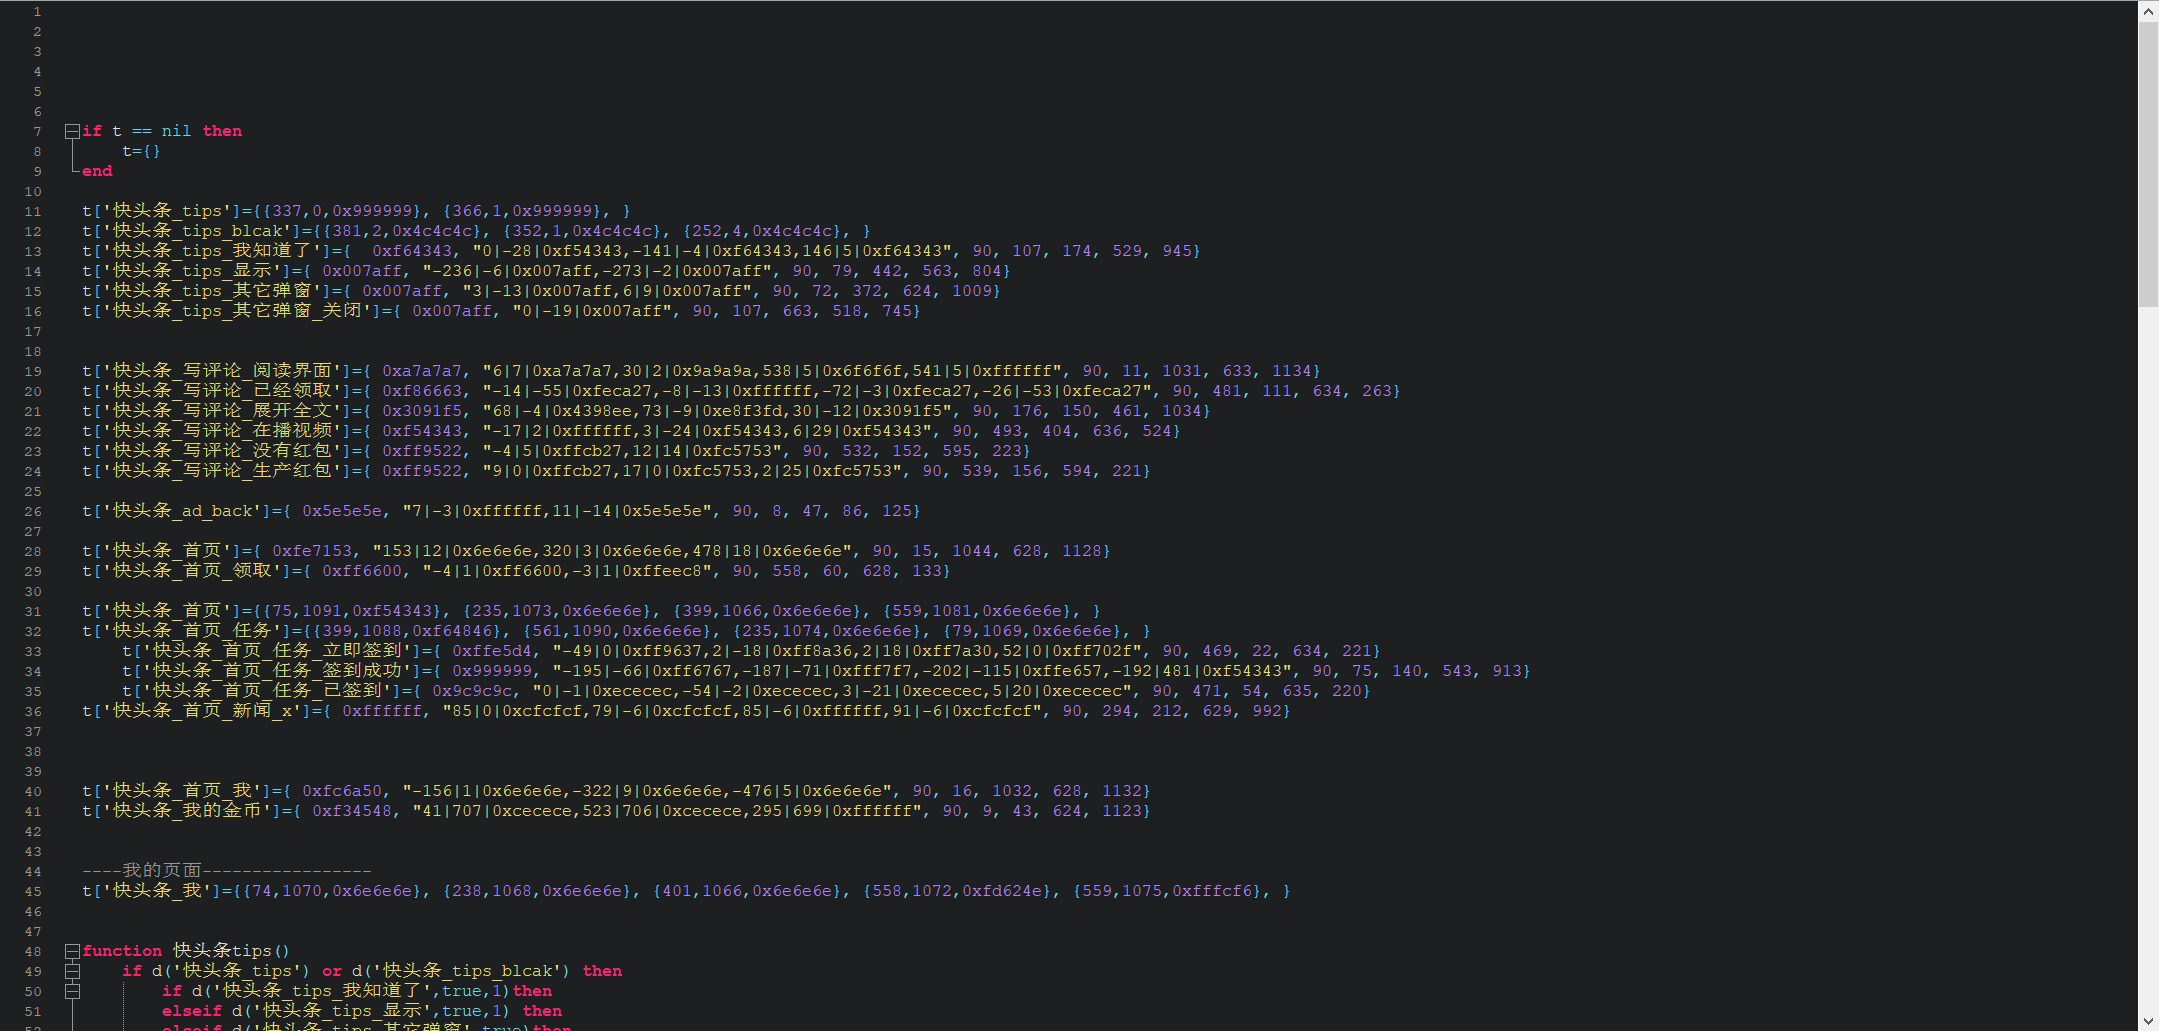Click '快头条_写评论_展开全文' key on line 21
The height and width of the screenshot is (1031, 2159).
click(222, 411)
